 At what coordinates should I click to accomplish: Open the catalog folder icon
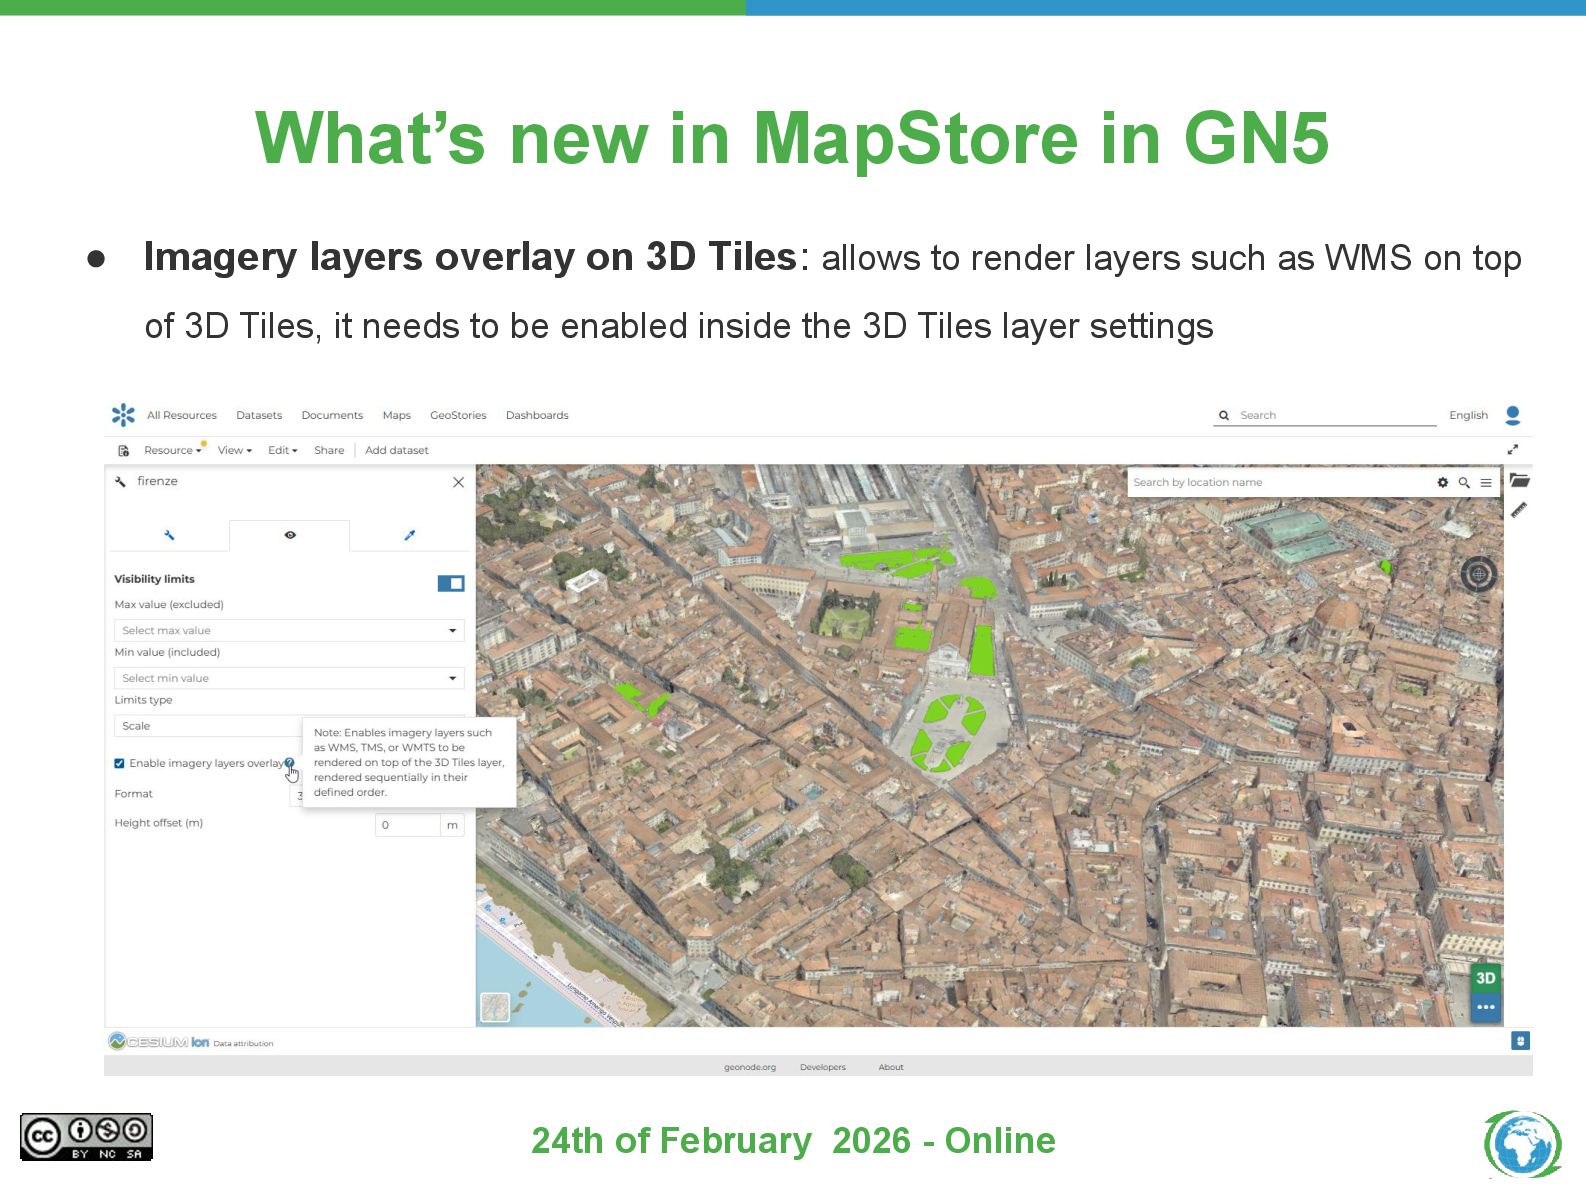pyautogui.click(x=1520, y=480)
